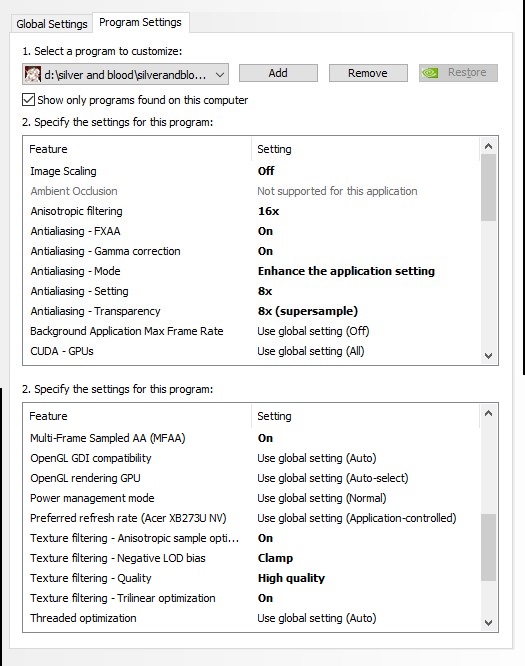The width and height of the screenshot is (525, 666).
Task: Select OpenGL GDI compatibility row
Action: click(252, 458)
